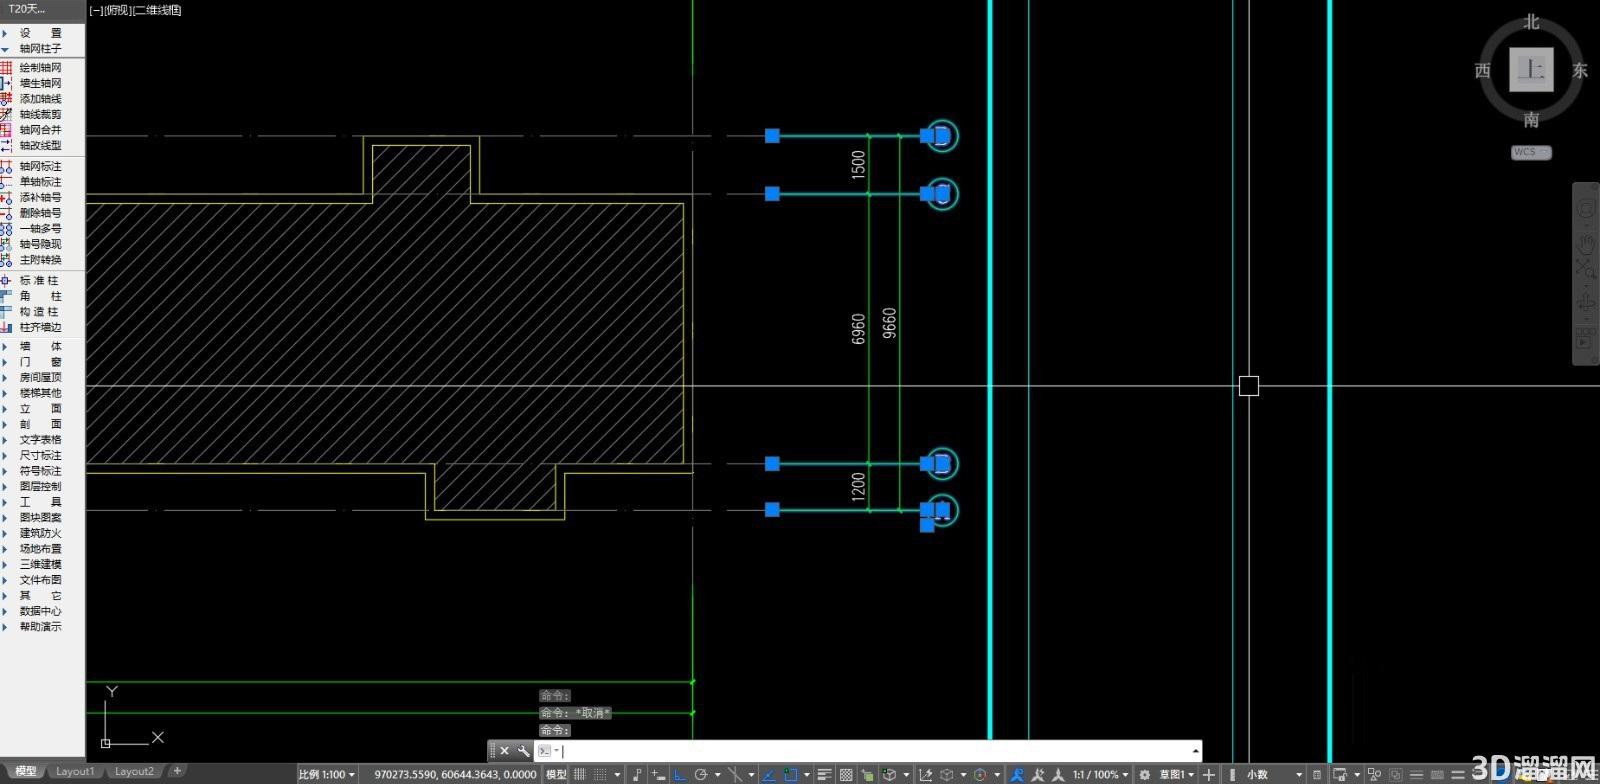Open customization wrench in command line
Screen dimensions: 1600x784
click(x=523, y=751)
